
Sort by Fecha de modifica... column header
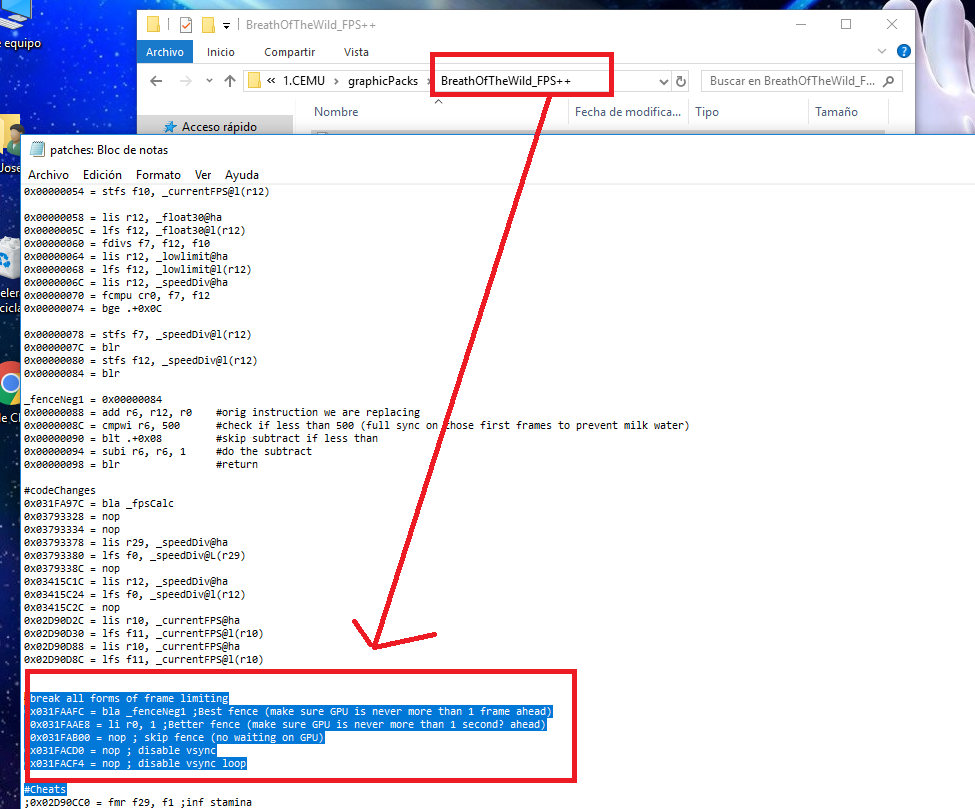click(628, 112)
